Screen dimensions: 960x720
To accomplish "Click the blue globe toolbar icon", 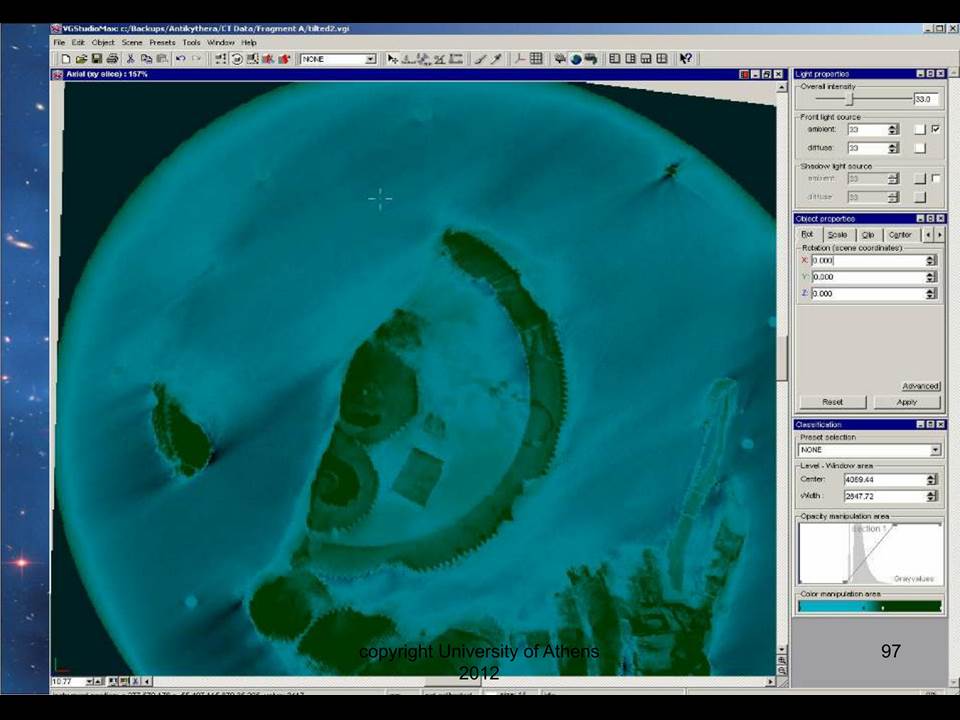I will click(x=576, y=59).
